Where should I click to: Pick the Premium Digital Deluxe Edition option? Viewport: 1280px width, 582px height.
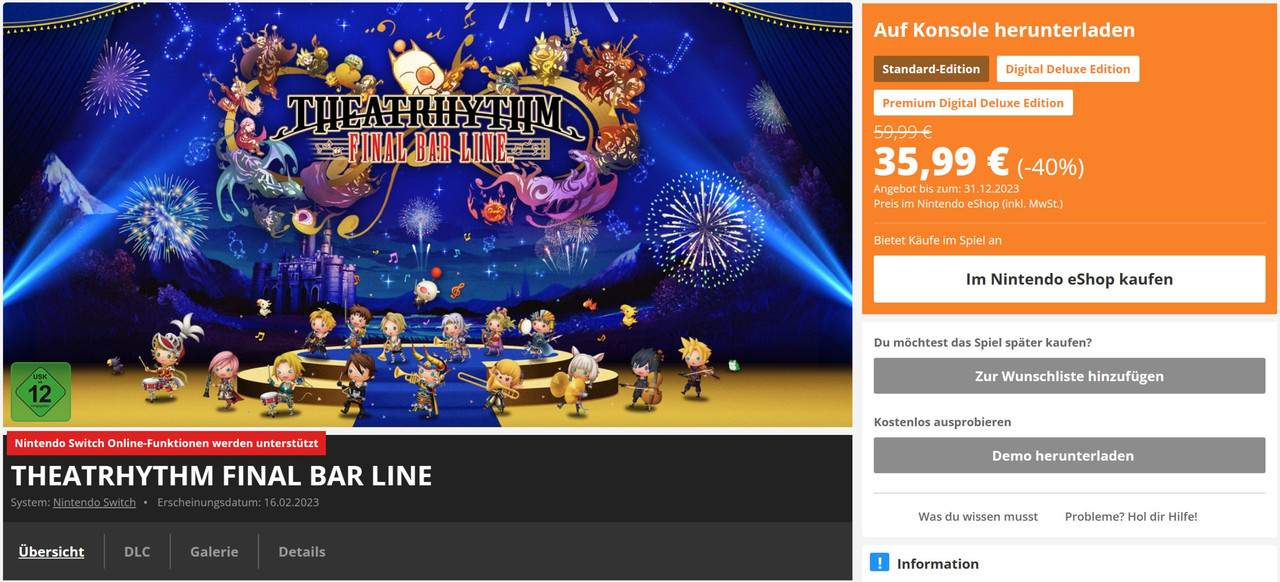click(x=973, y=103)
